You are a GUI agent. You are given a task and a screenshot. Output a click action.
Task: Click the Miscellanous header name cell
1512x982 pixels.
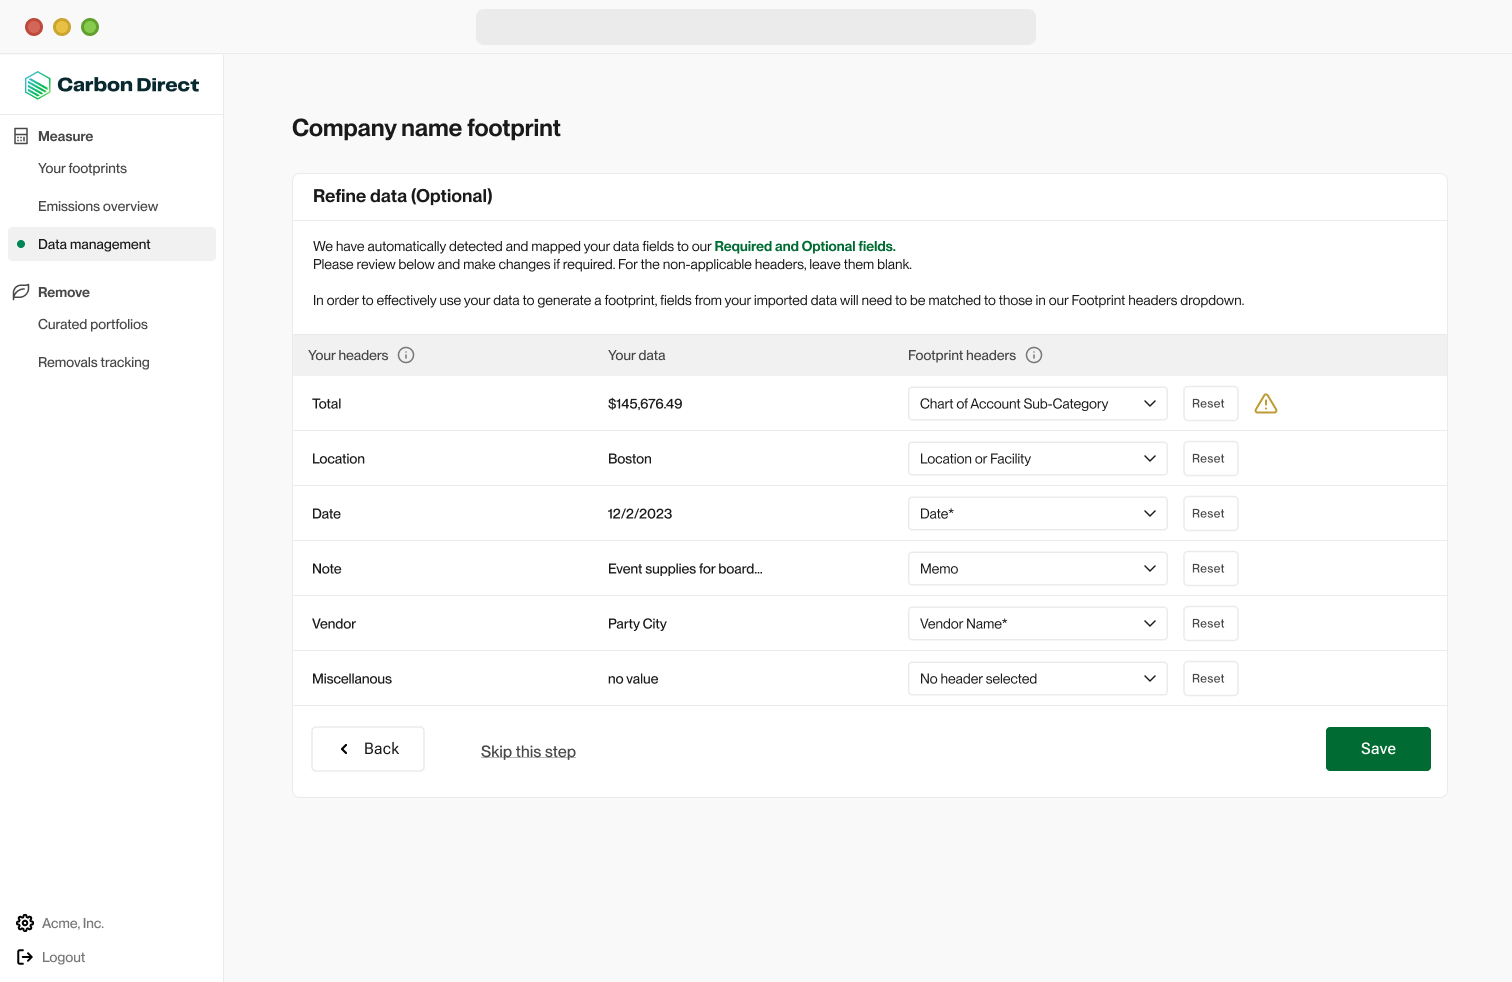[x=352, y=679]
